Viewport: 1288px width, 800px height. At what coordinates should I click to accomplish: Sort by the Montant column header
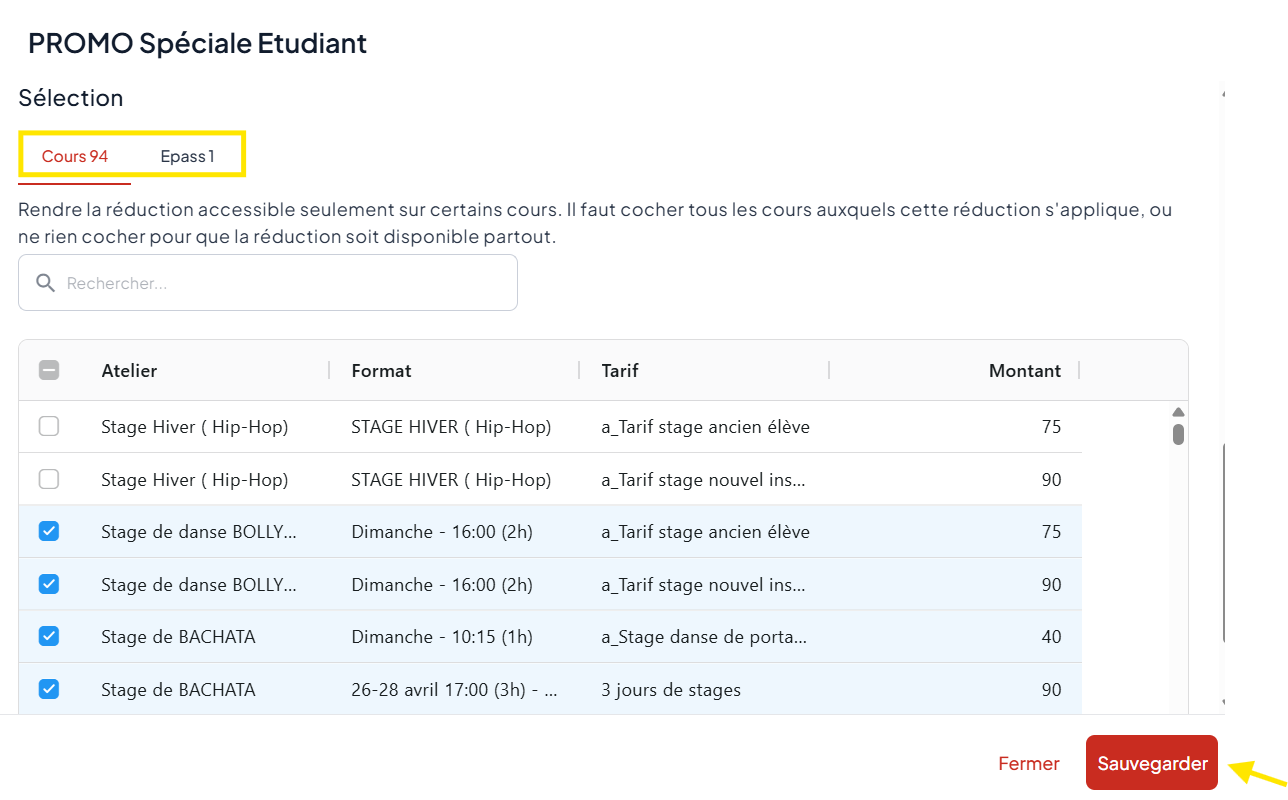(x=1024, y=370)
